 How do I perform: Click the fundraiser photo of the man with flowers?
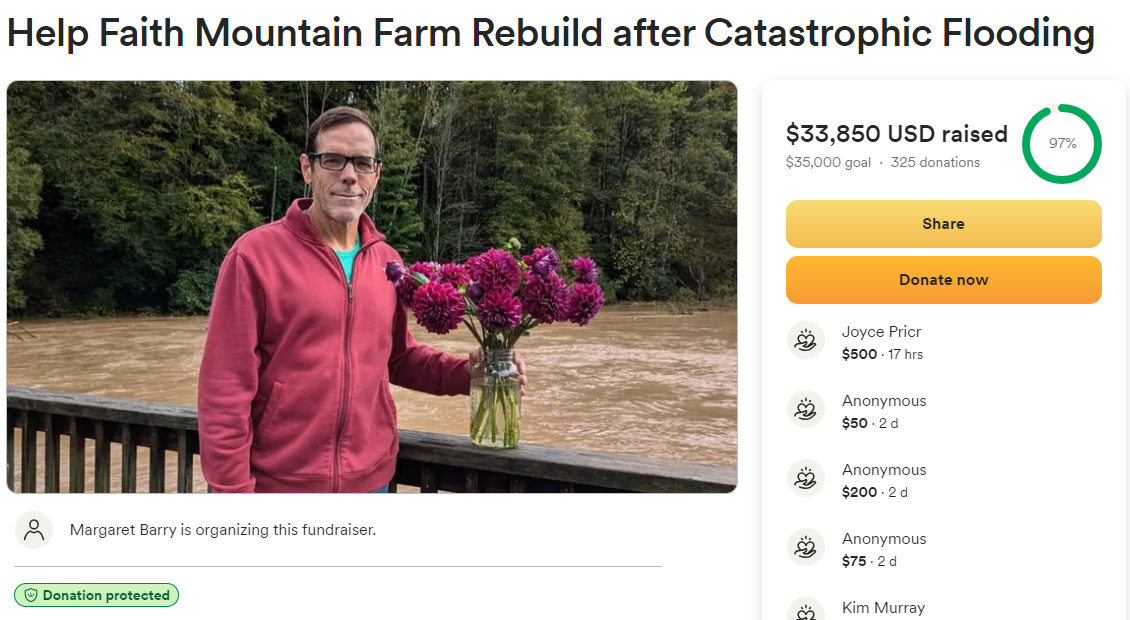(372, 287)
